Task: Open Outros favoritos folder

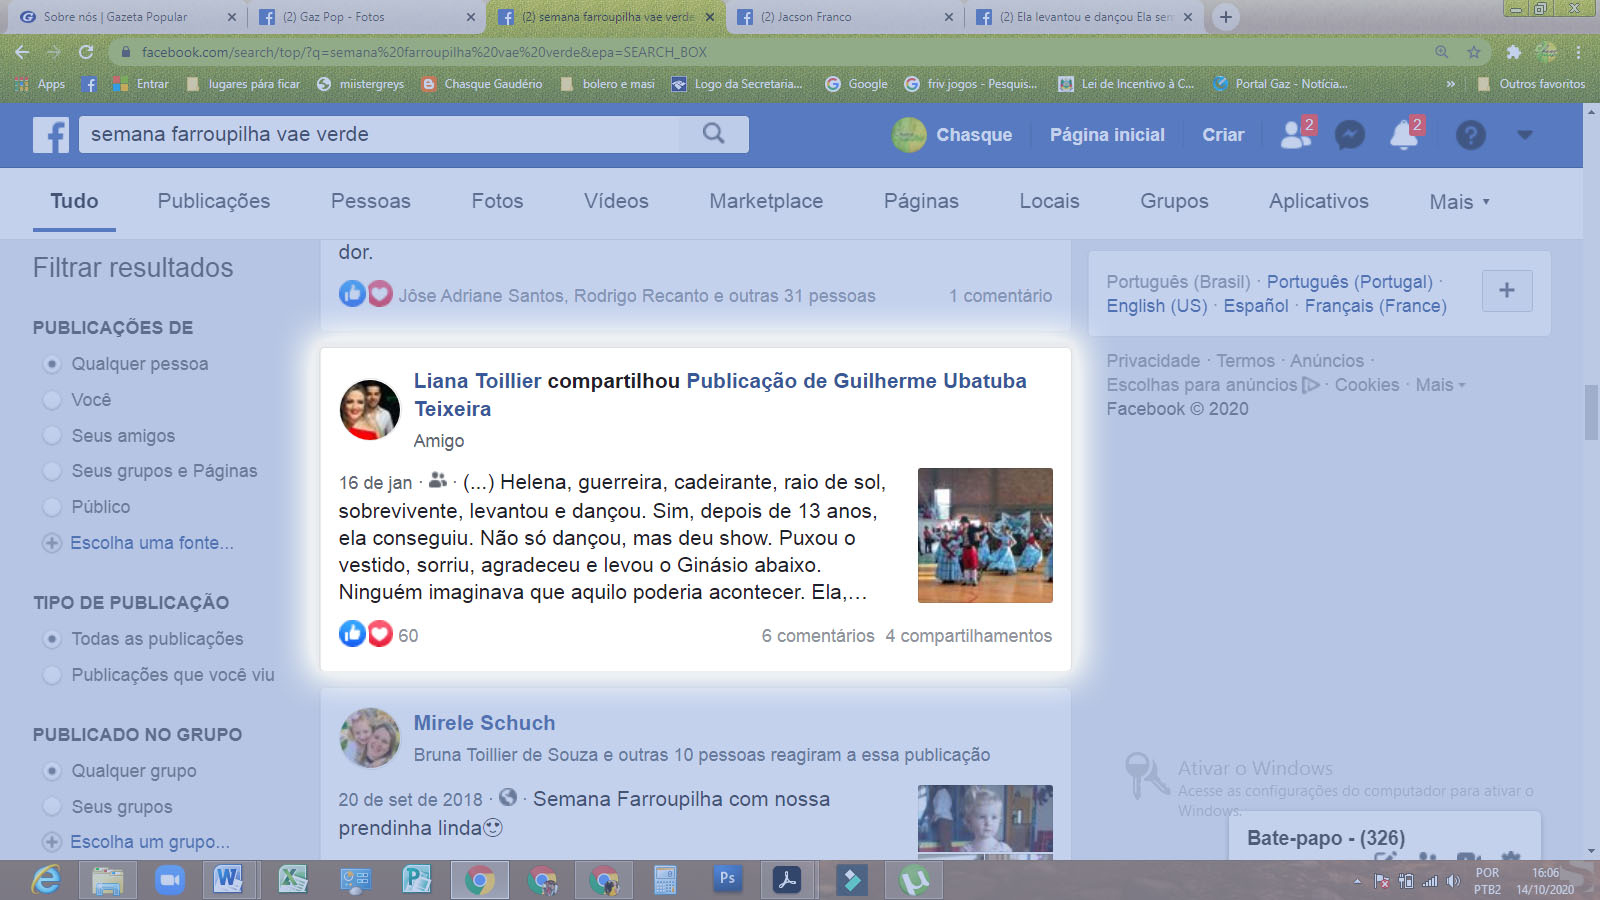Action: tap(1531, 84)
